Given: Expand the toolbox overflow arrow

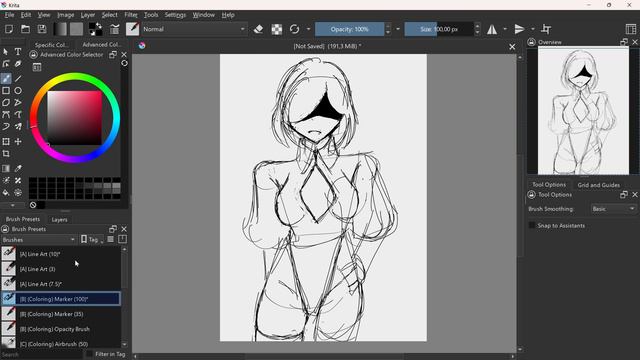Looking at the screenshot, I should pos(13,205).
